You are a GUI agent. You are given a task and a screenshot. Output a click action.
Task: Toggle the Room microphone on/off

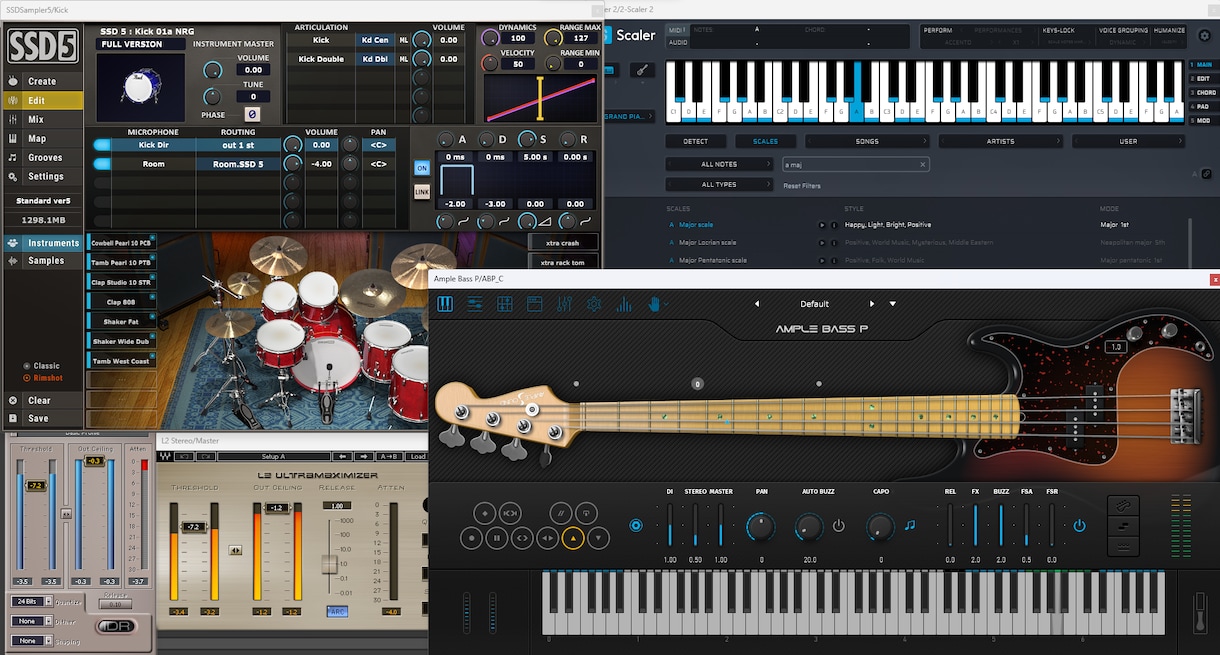[x=101, y=164]
